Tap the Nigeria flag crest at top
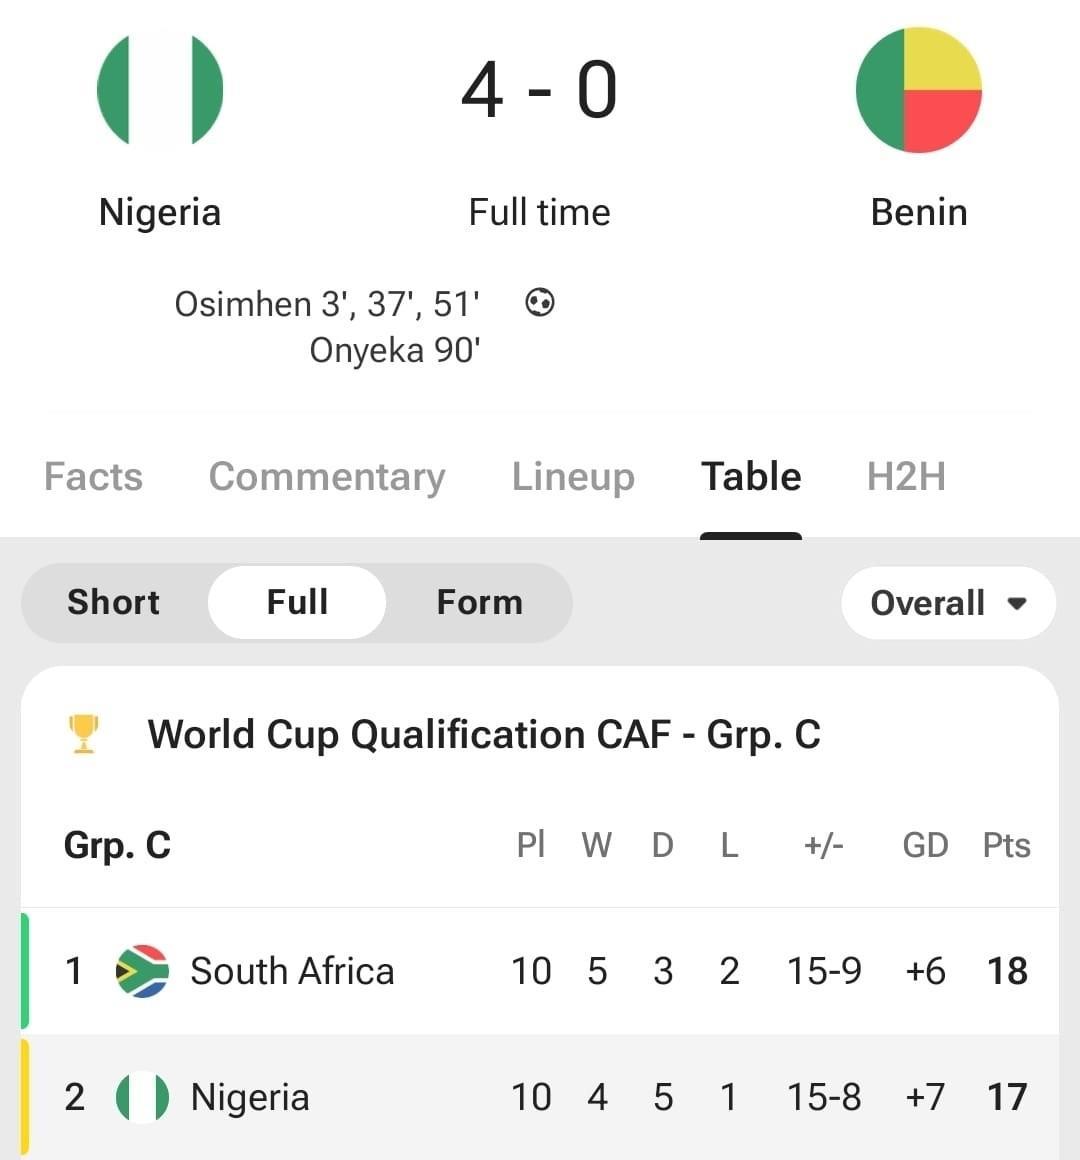 pyautogui.click(x=160, y=90)
